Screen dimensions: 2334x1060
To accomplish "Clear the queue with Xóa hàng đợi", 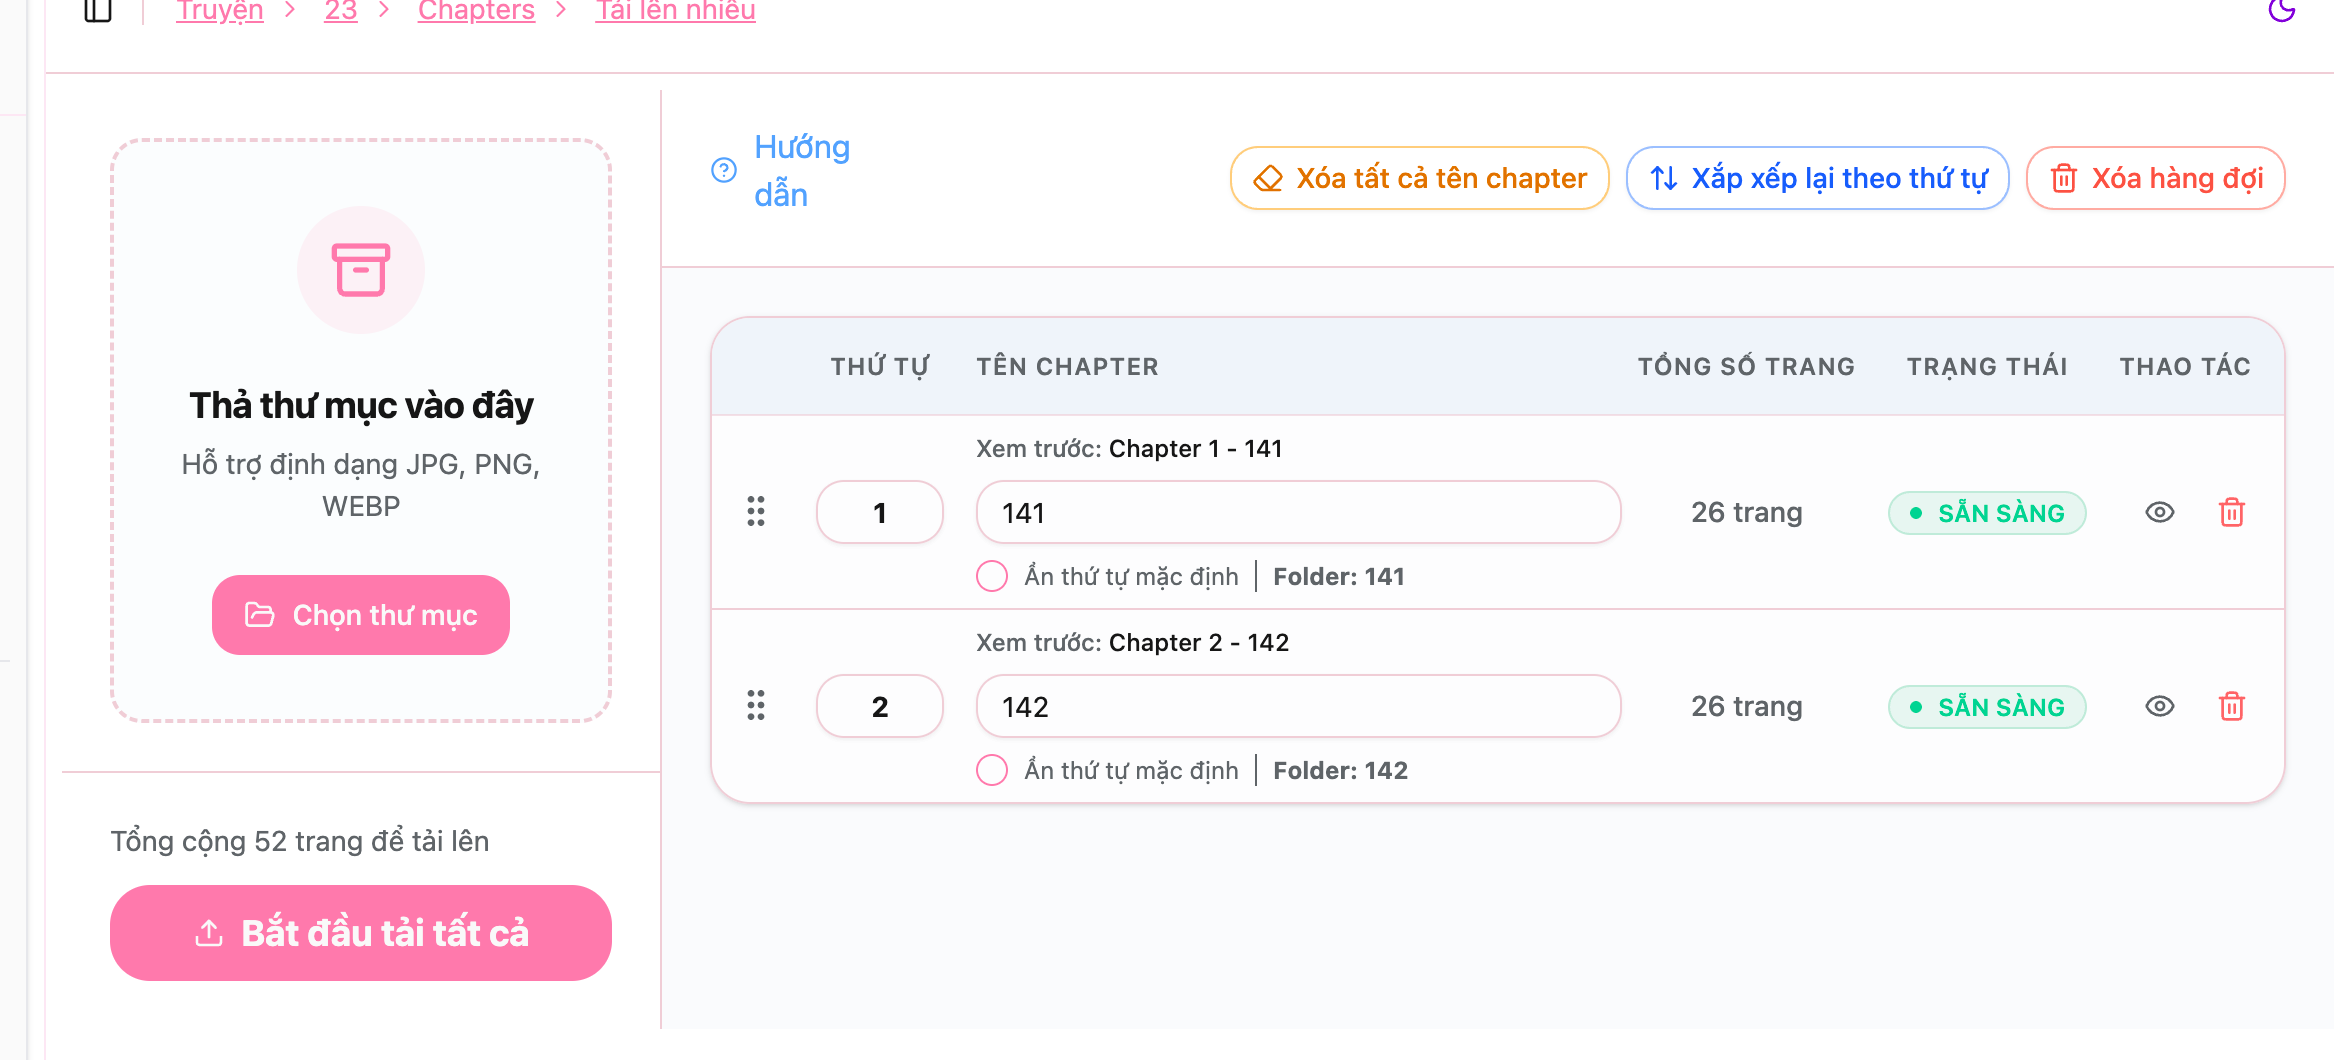I will click(2155, 178).
